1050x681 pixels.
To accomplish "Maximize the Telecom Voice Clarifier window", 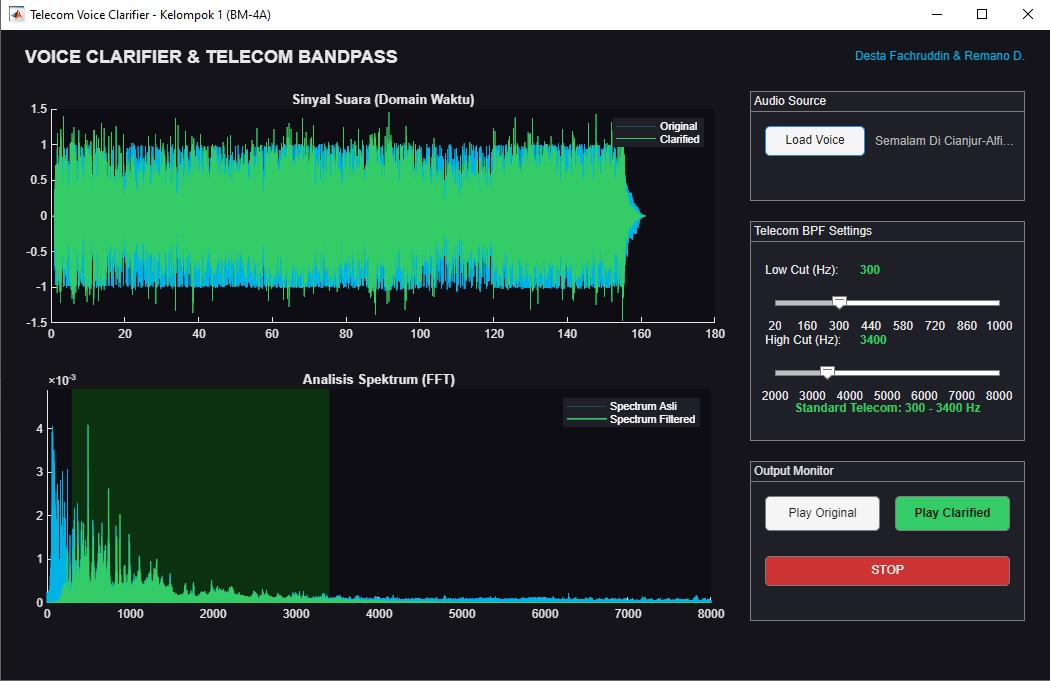I will click(982, 14).
